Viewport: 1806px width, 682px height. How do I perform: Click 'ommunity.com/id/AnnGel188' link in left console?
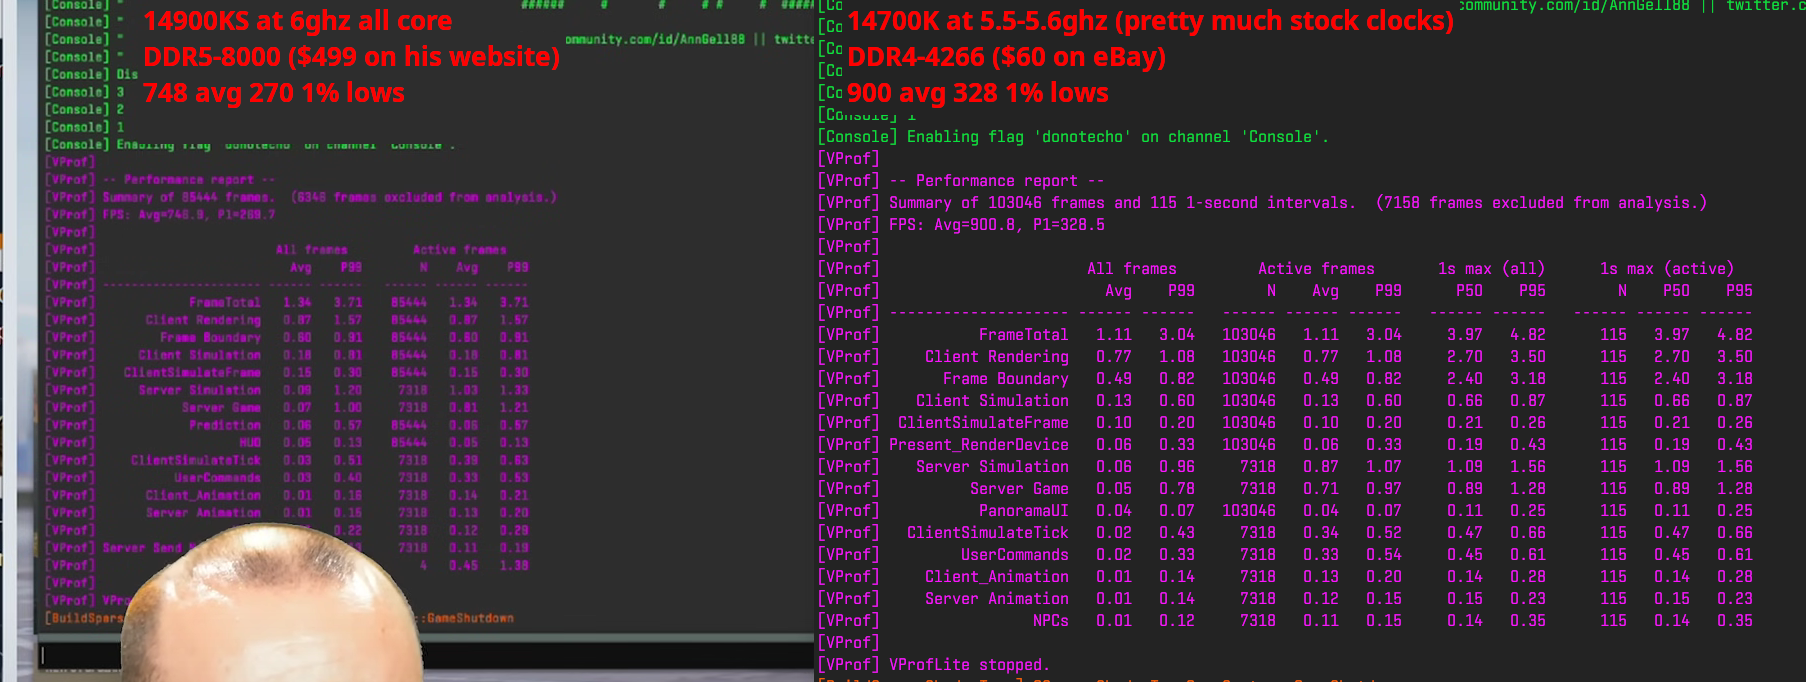pyautogui.click(x=655, y=39)
